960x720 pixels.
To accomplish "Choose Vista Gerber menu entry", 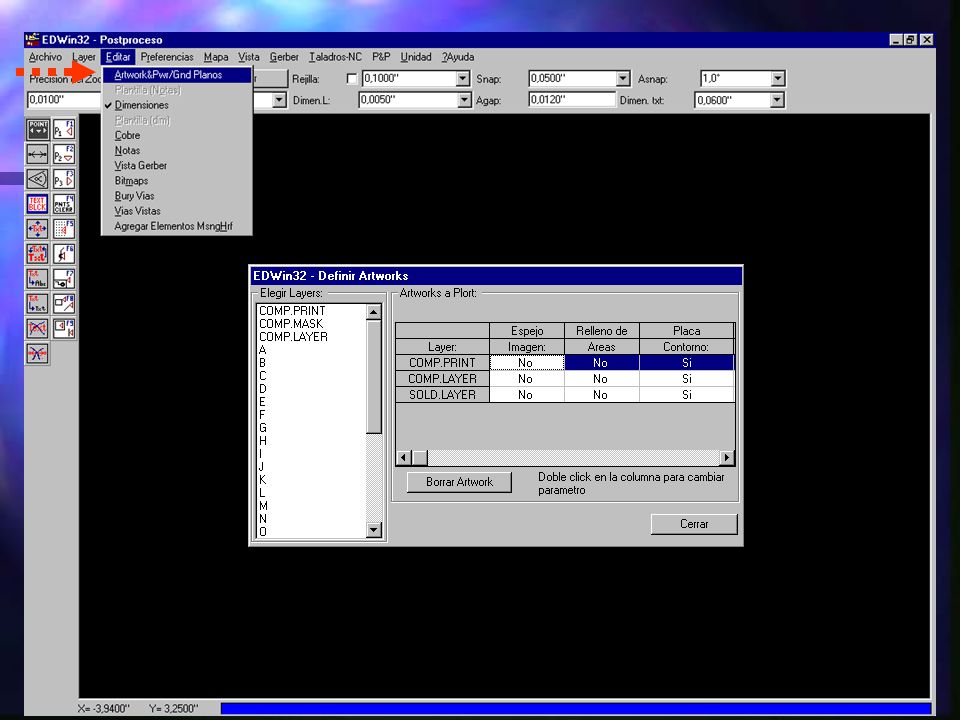I will [177, 166].
